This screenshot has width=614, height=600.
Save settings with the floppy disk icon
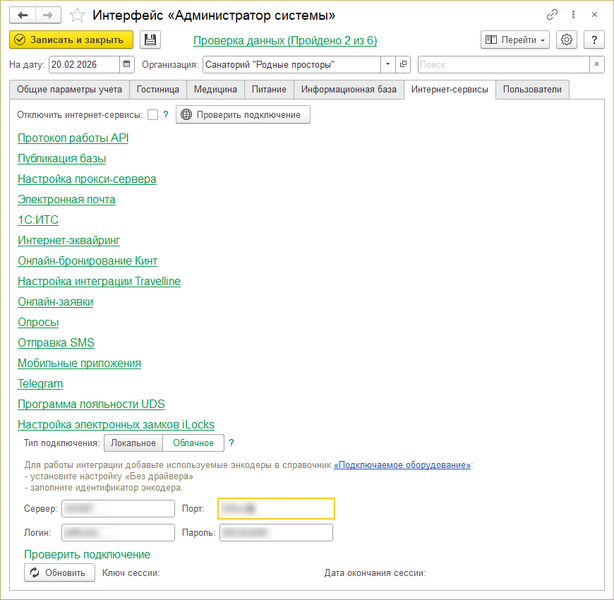(x=150, y=40)
